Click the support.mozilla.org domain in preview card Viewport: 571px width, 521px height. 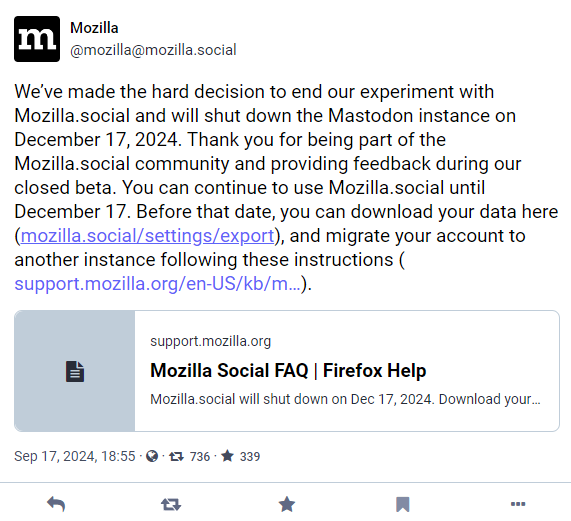coord(210,342)
